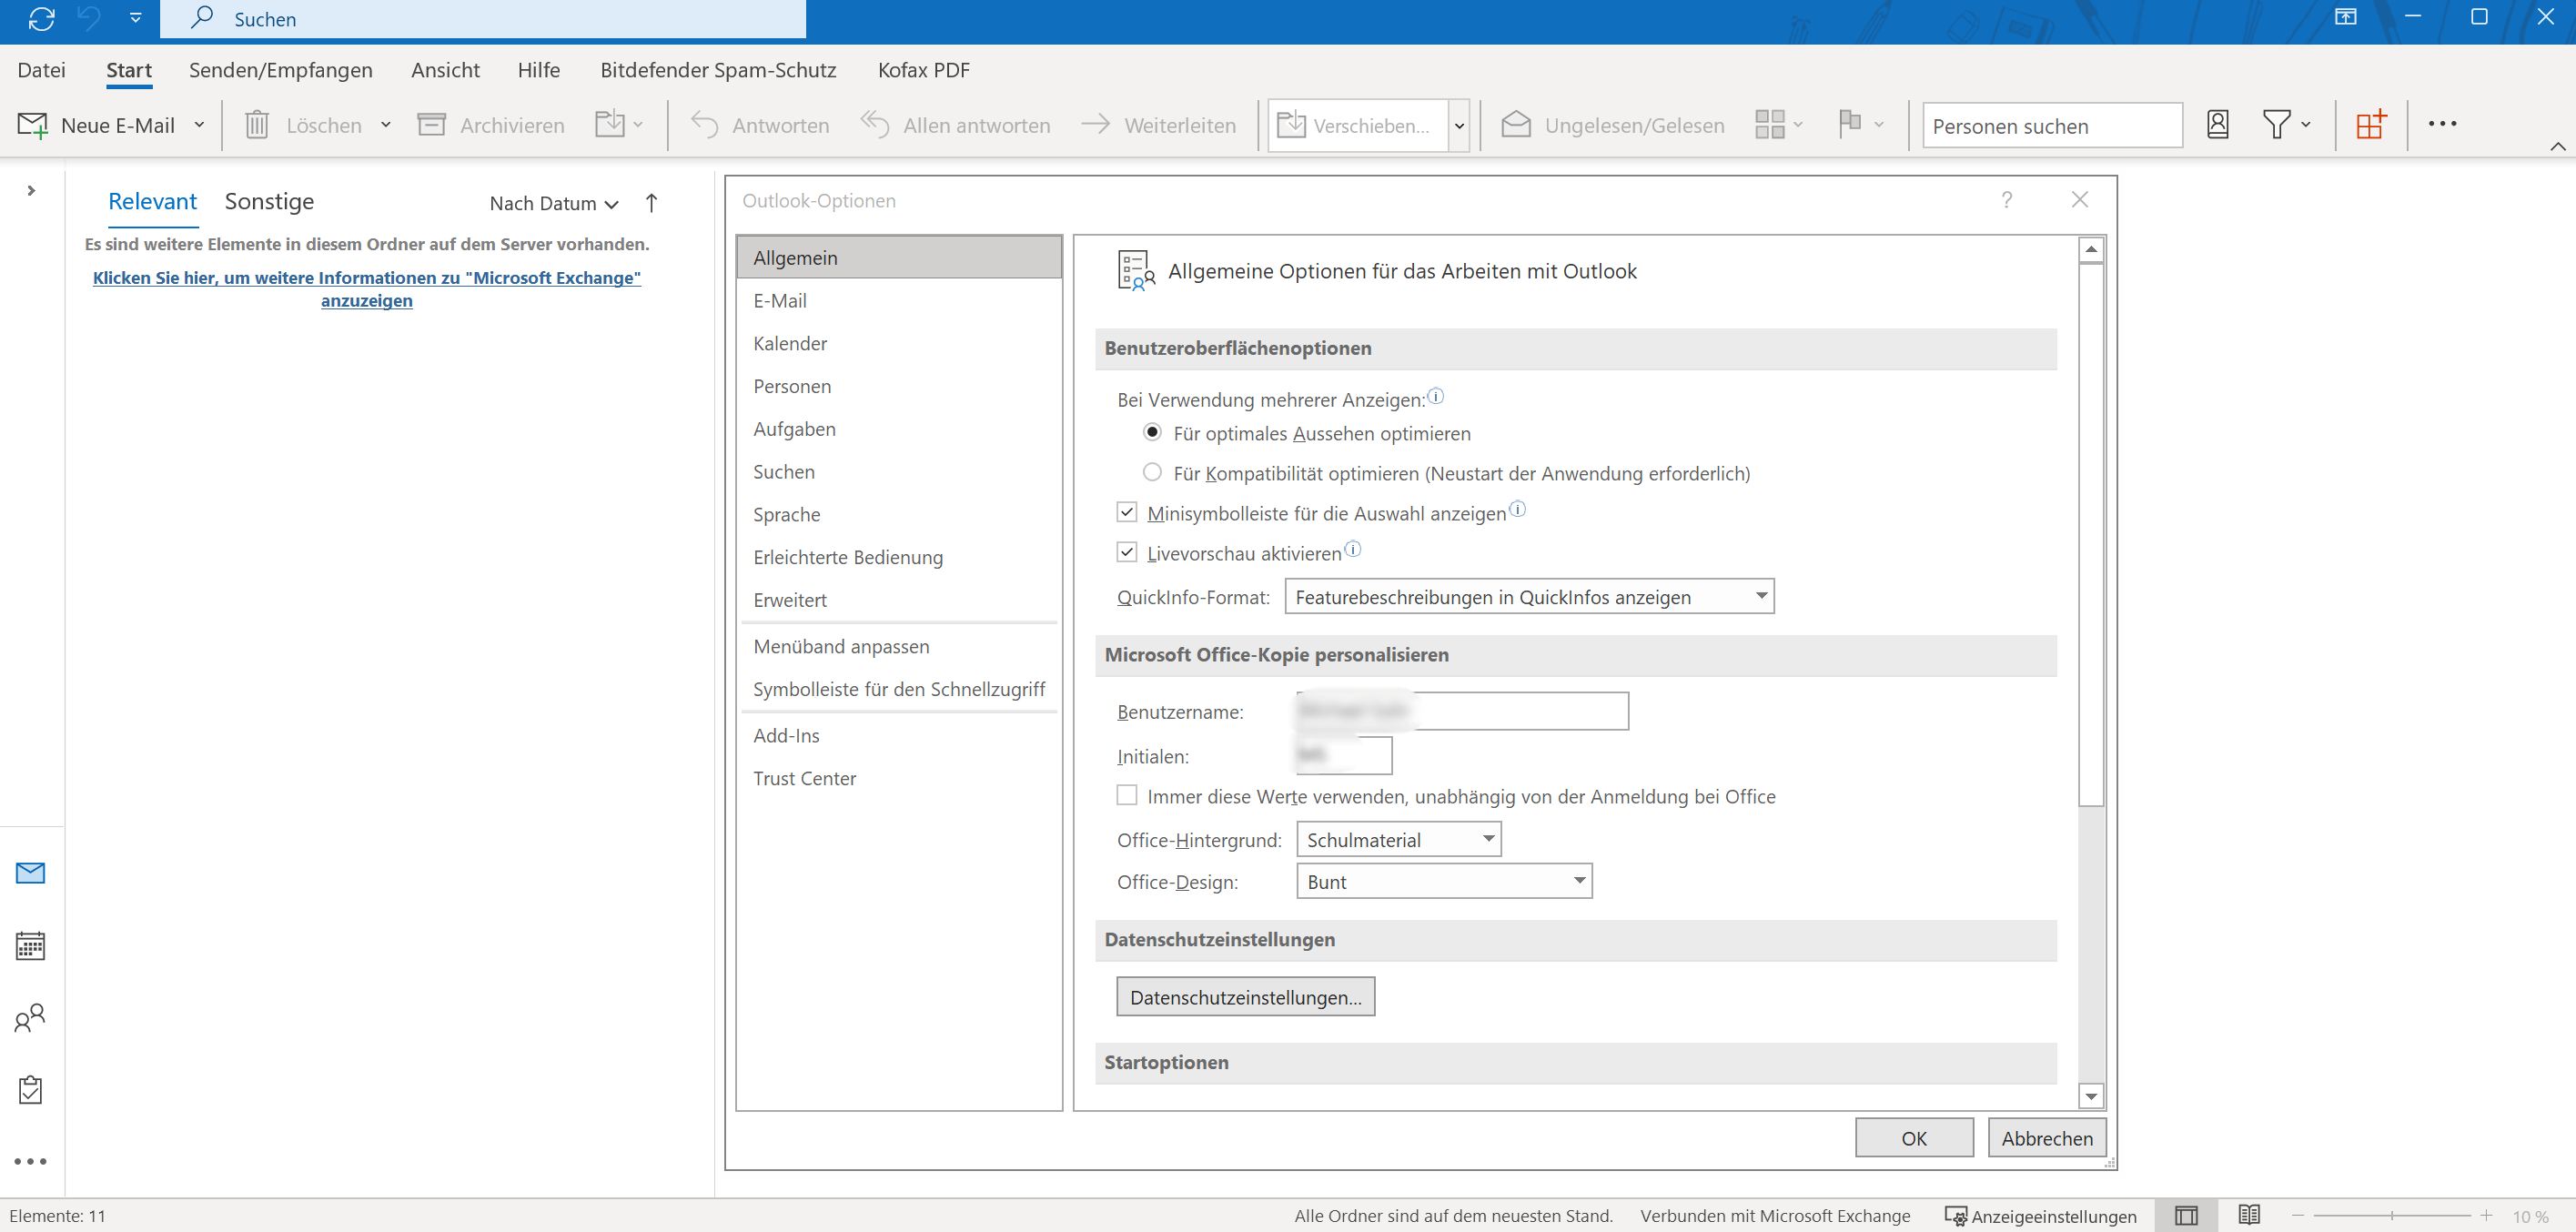
Task: Open the Kofax PDF tab
Action: pos(923,70)
